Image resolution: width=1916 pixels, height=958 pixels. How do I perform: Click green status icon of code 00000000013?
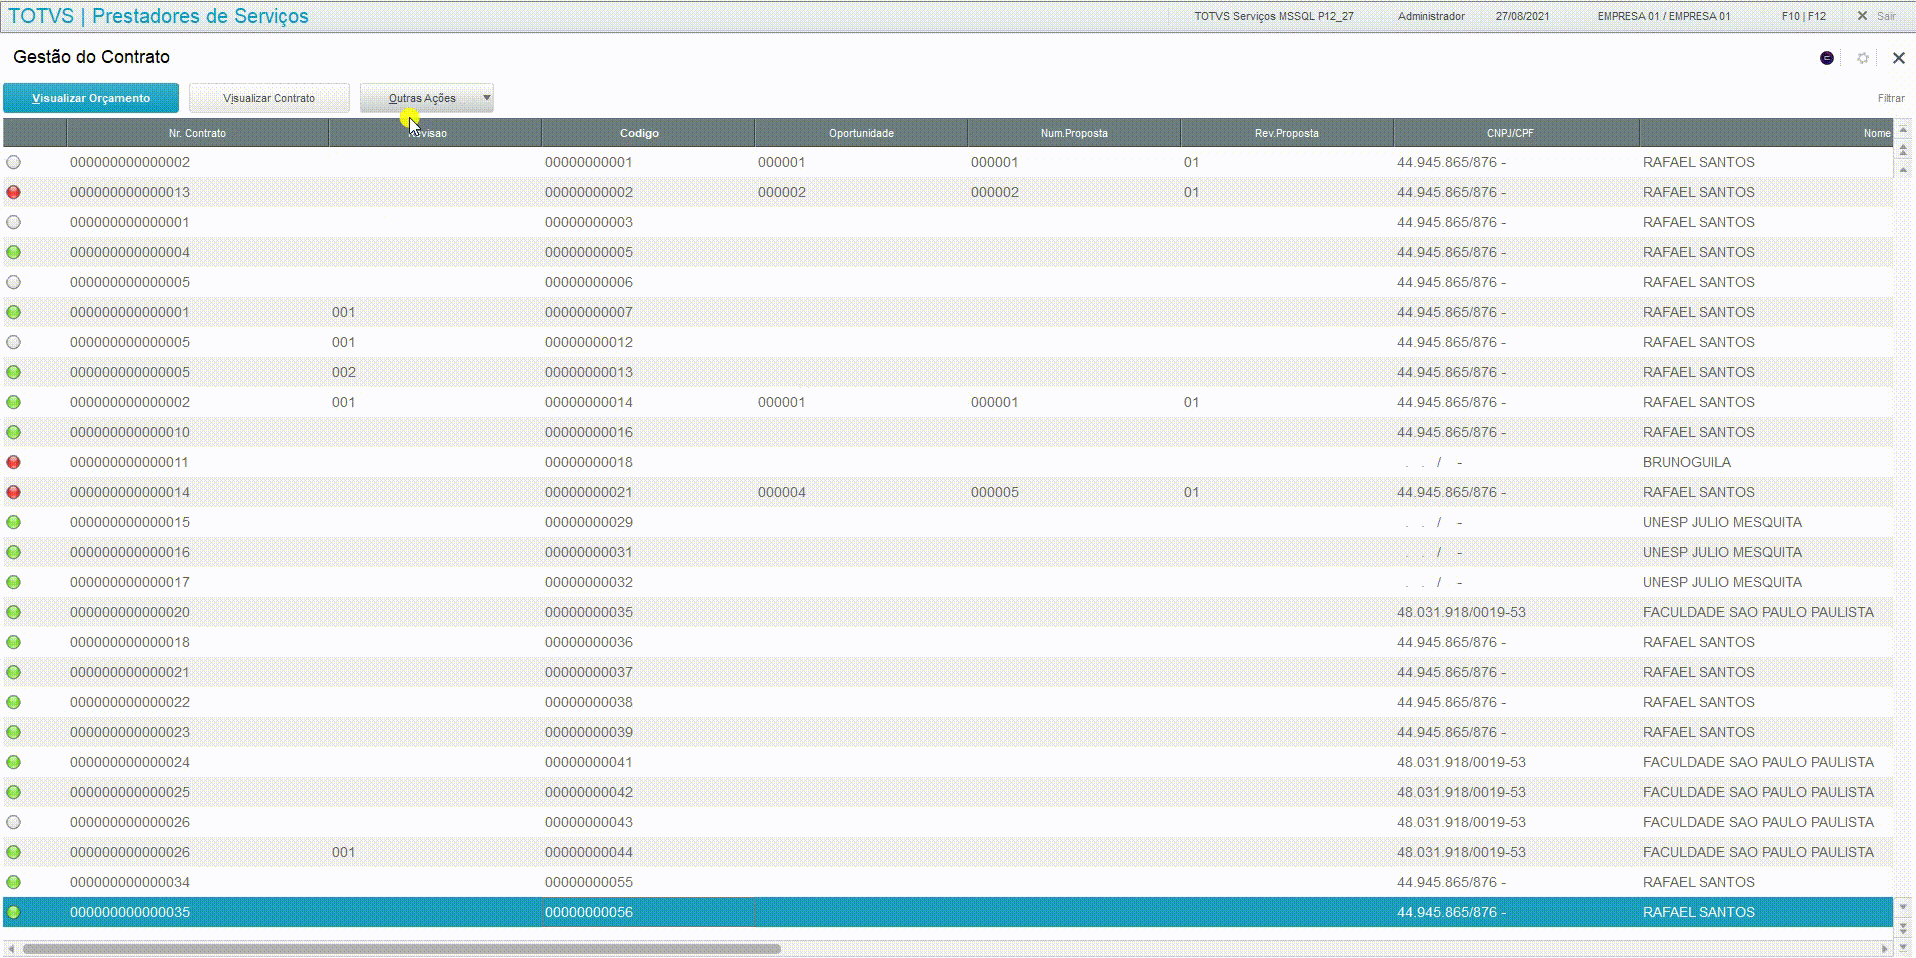click(13, 372)
